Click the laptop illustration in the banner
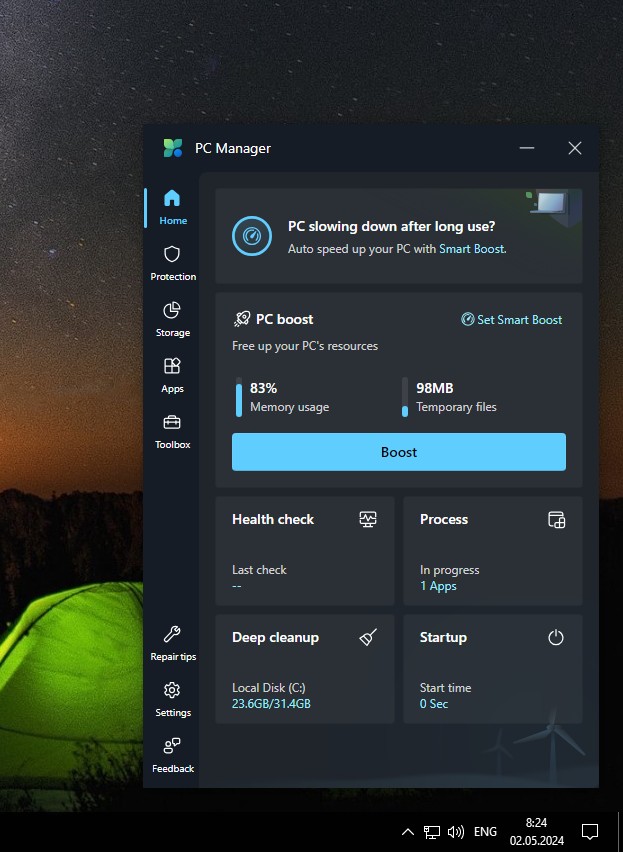This screenshot has width=623, height=852. pos(549,203)
